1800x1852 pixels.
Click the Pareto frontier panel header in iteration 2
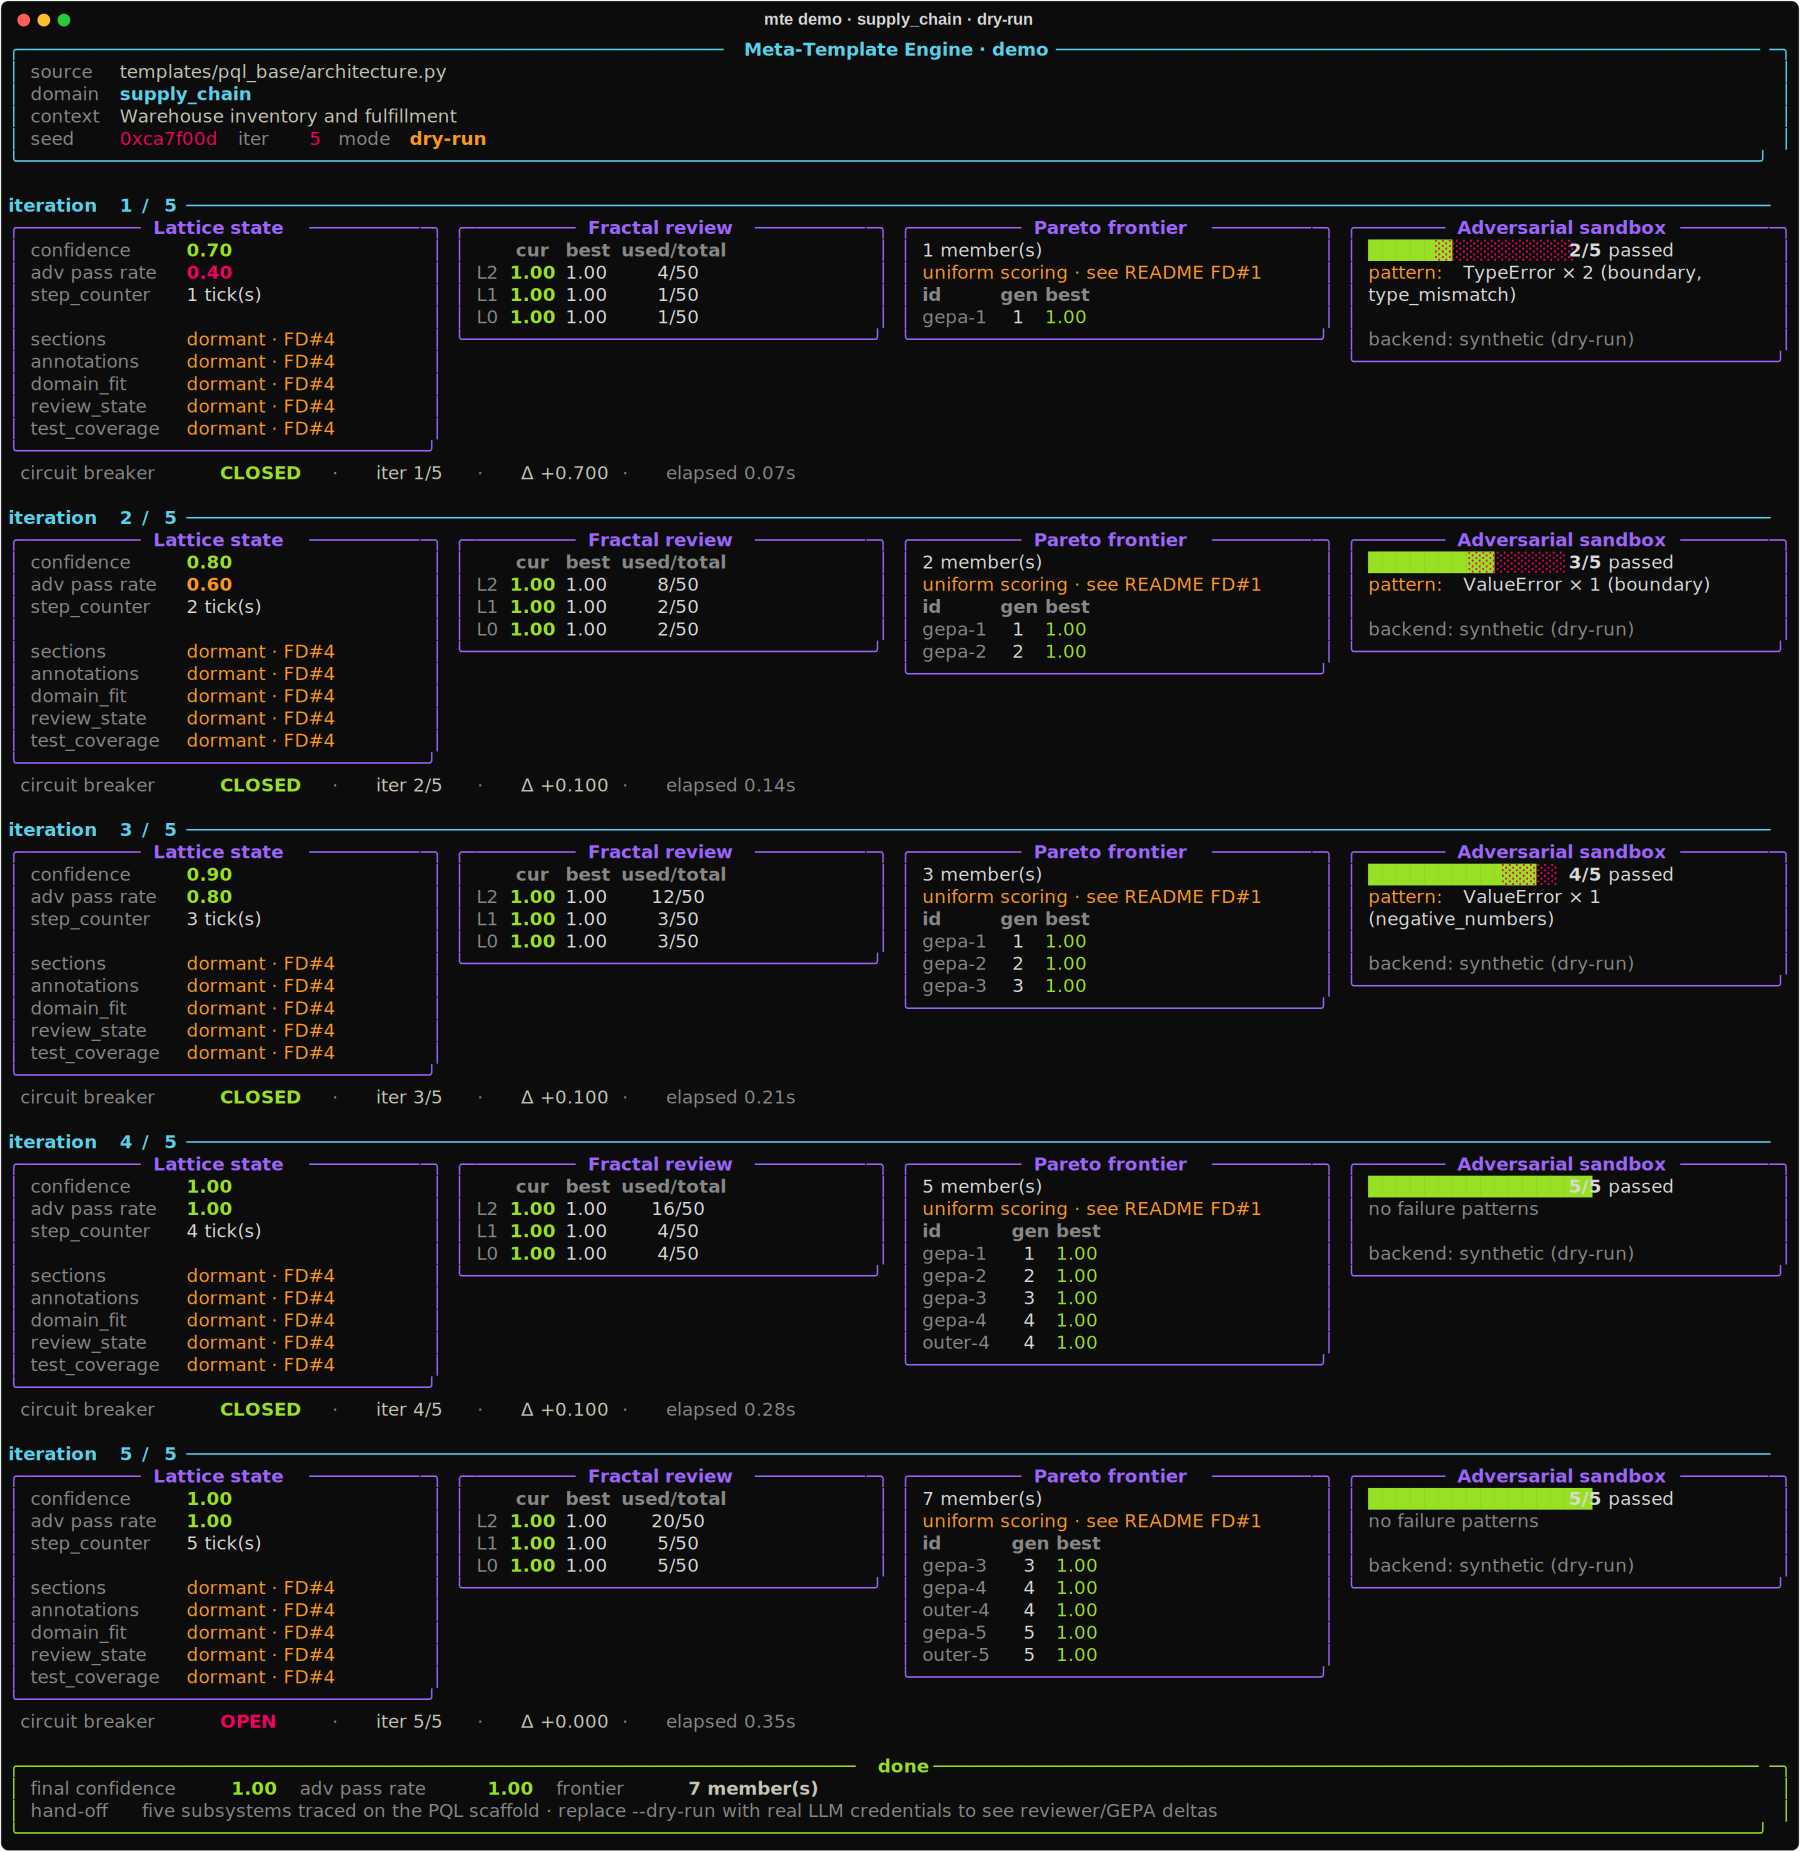pos(1110,539)
